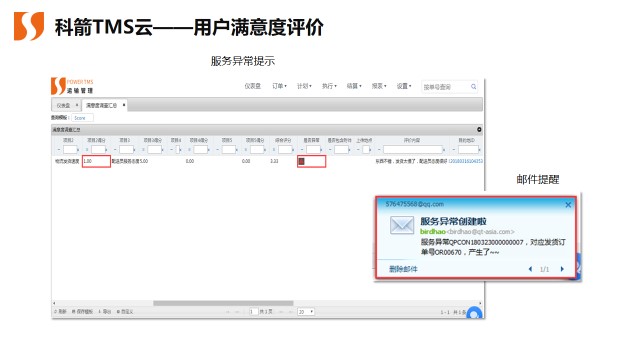Click the search magnifier icon in header
The width and height of the screenshot is (640, 360).
click(x=473, y=87)
